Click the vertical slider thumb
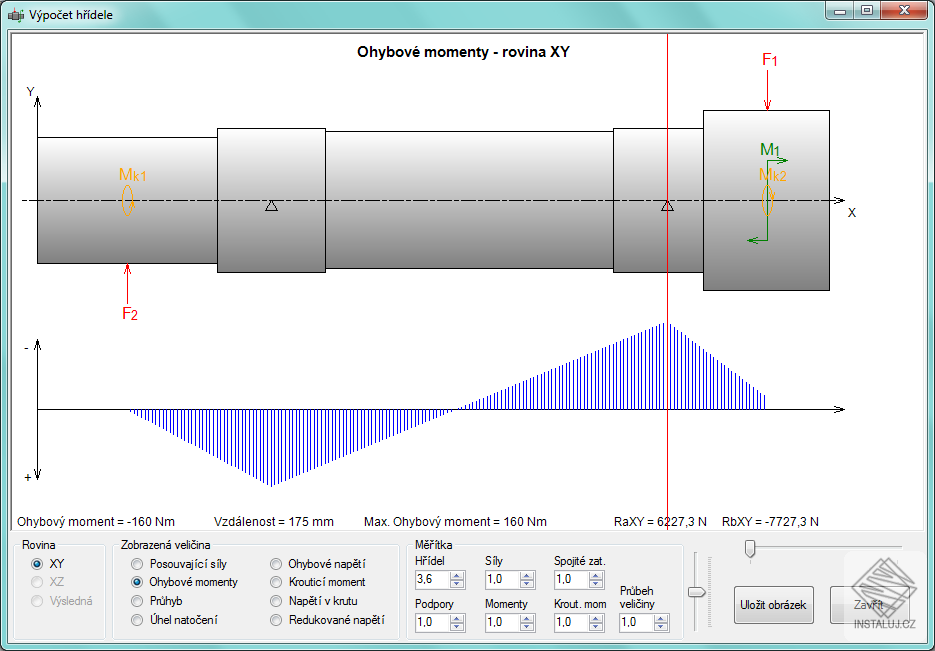This screenshot has width=935, height=651. [696, 592]
